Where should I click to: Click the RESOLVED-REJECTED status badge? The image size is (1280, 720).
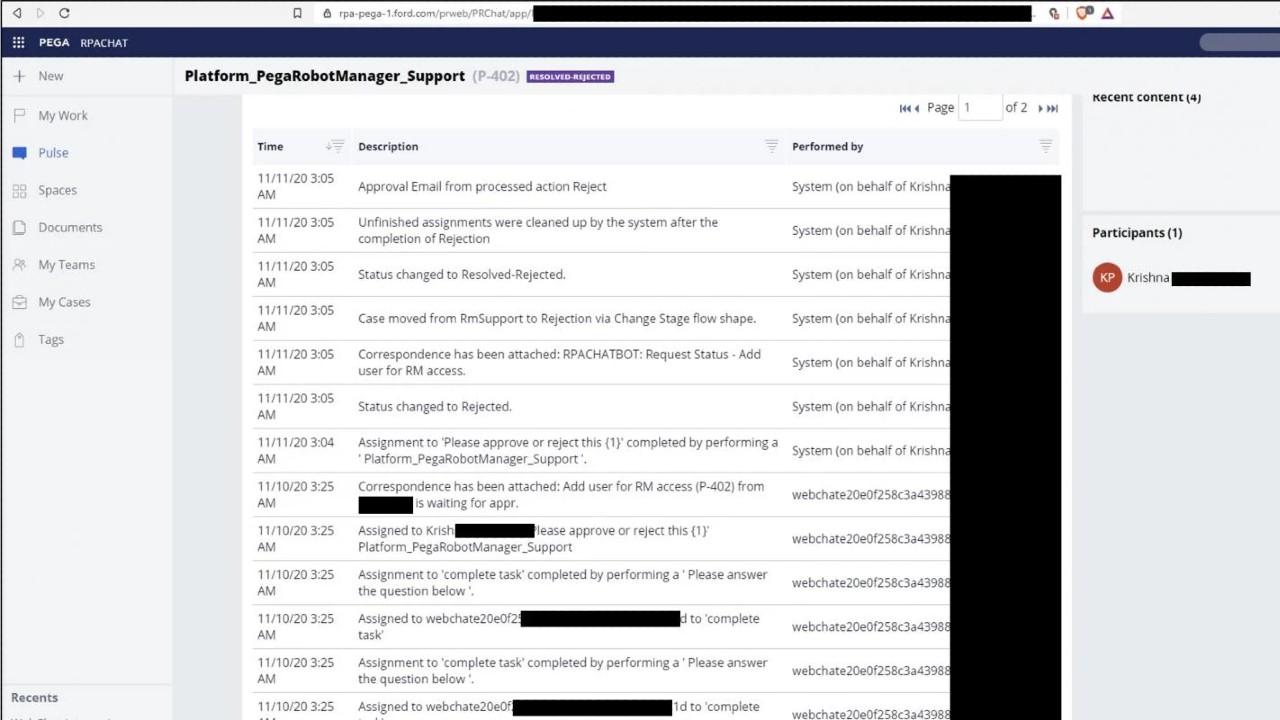pyautogui.click(x=570, y=76)
